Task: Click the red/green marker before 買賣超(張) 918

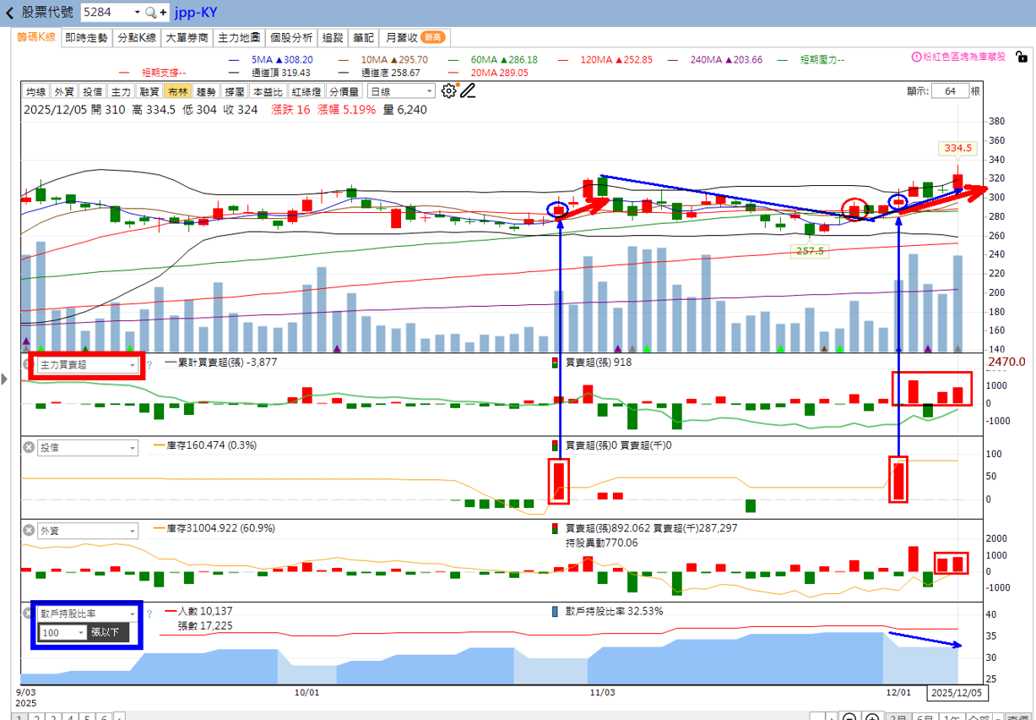Action: (555, 363)
